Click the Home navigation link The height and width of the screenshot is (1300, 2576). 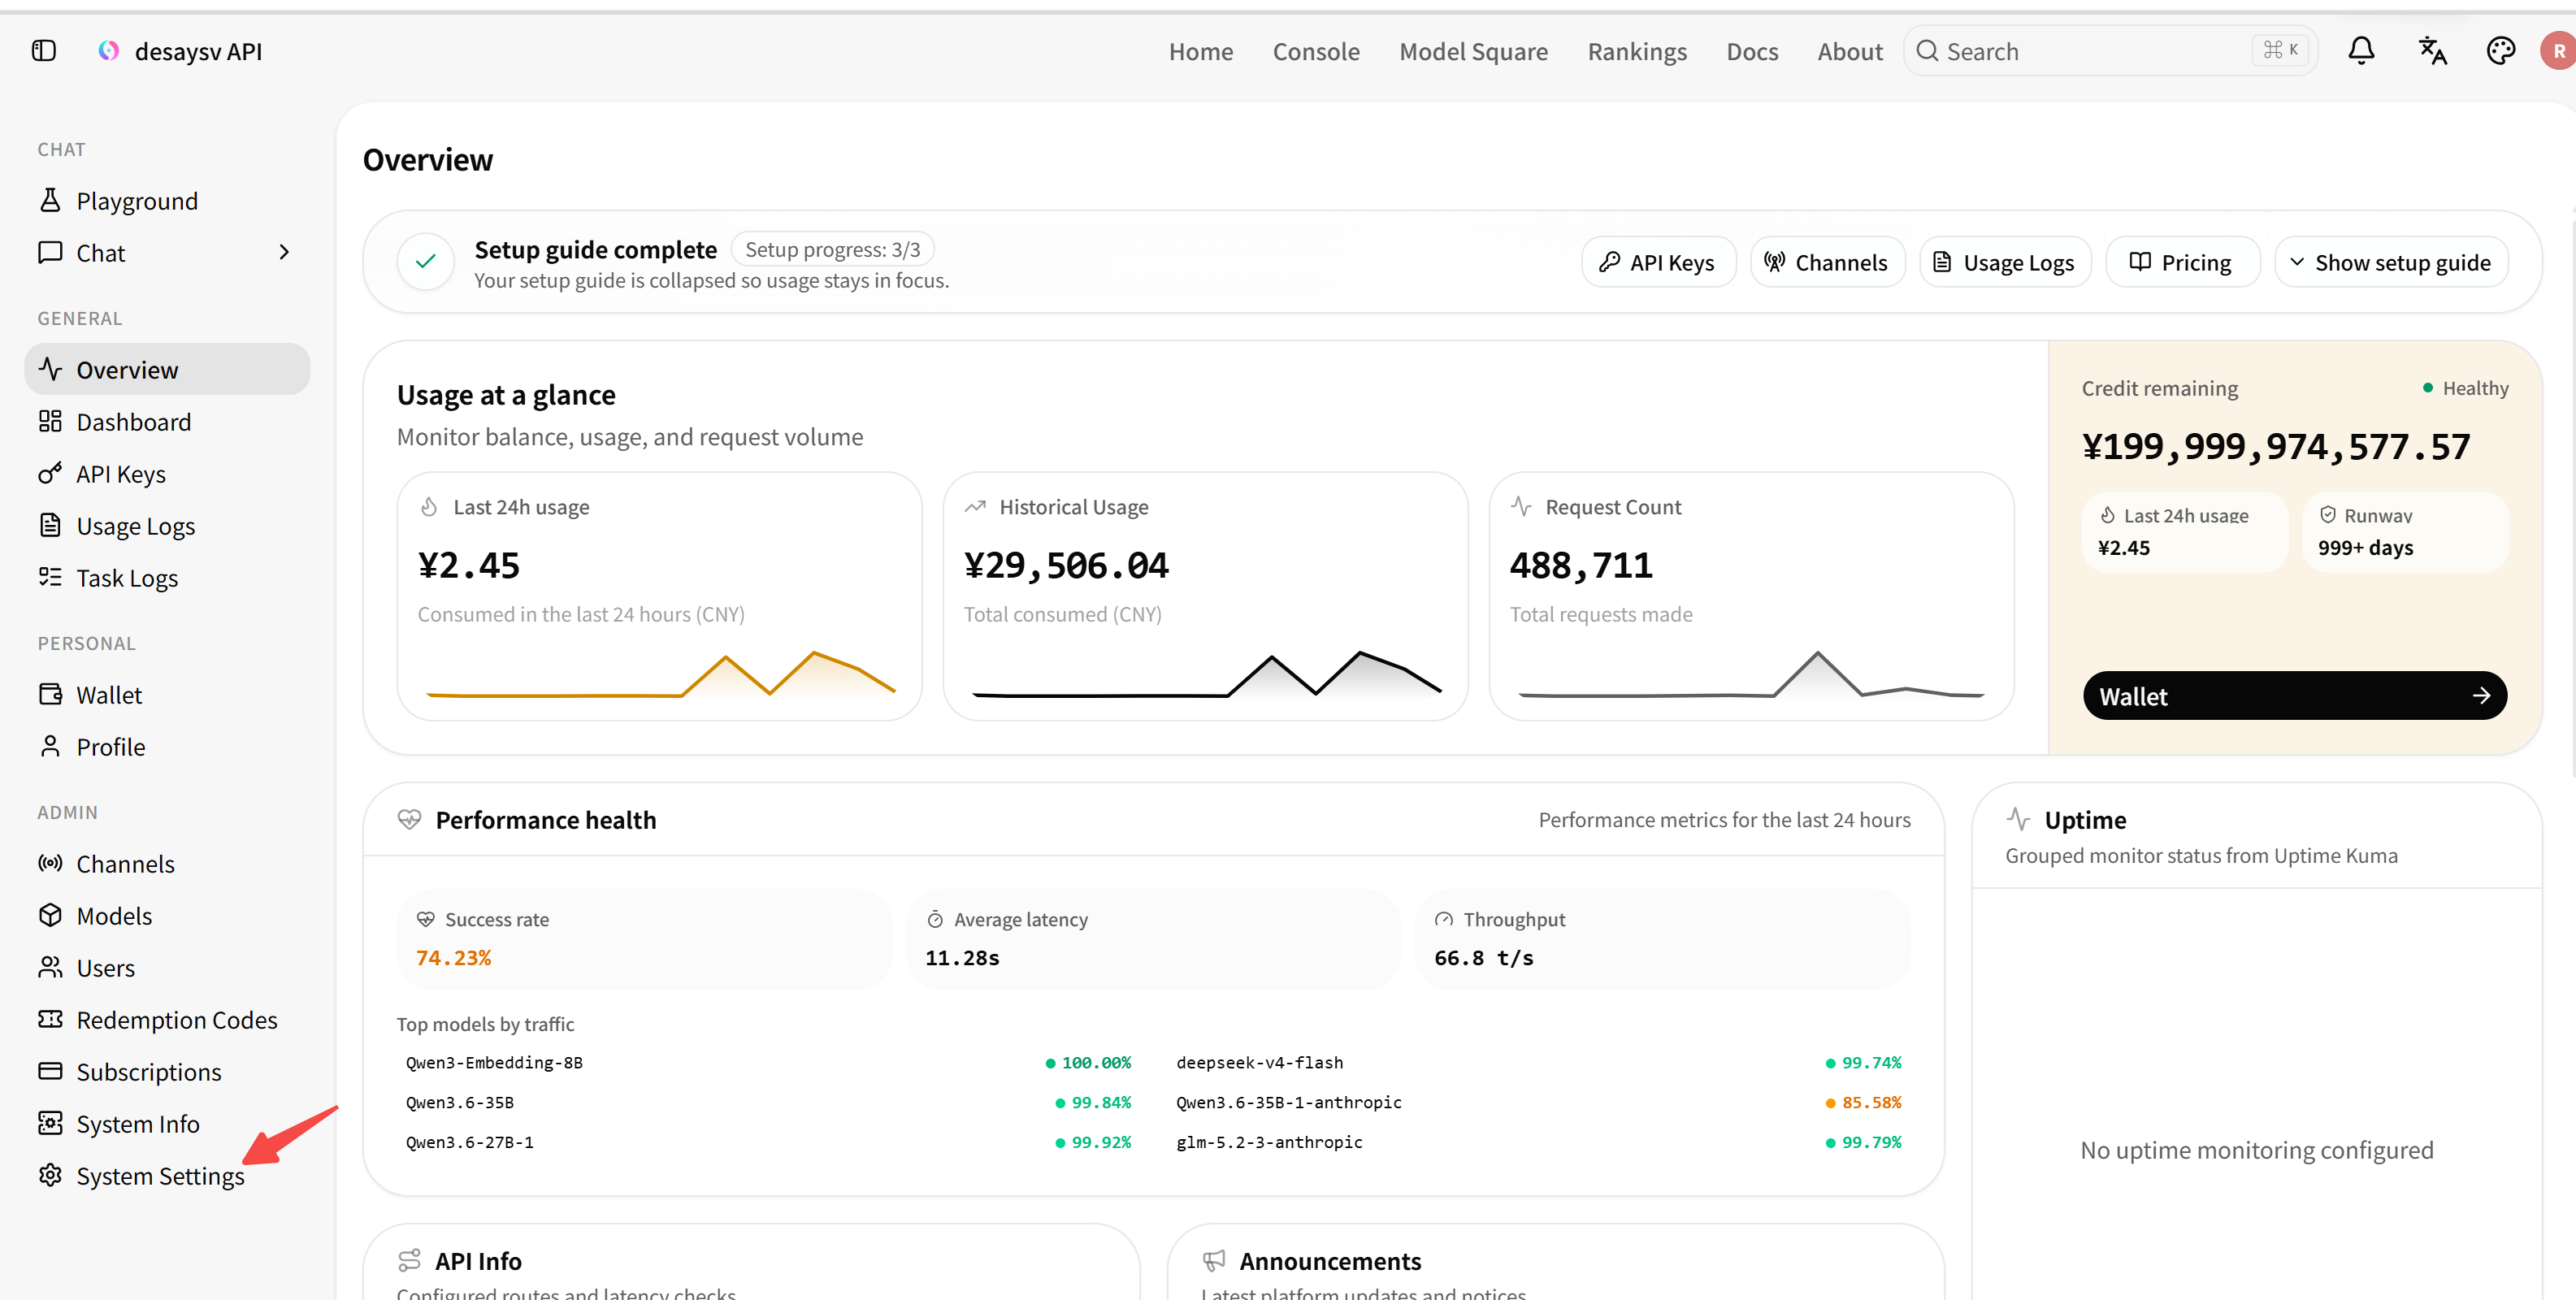pyautogui.click(x=1201, y=51)
